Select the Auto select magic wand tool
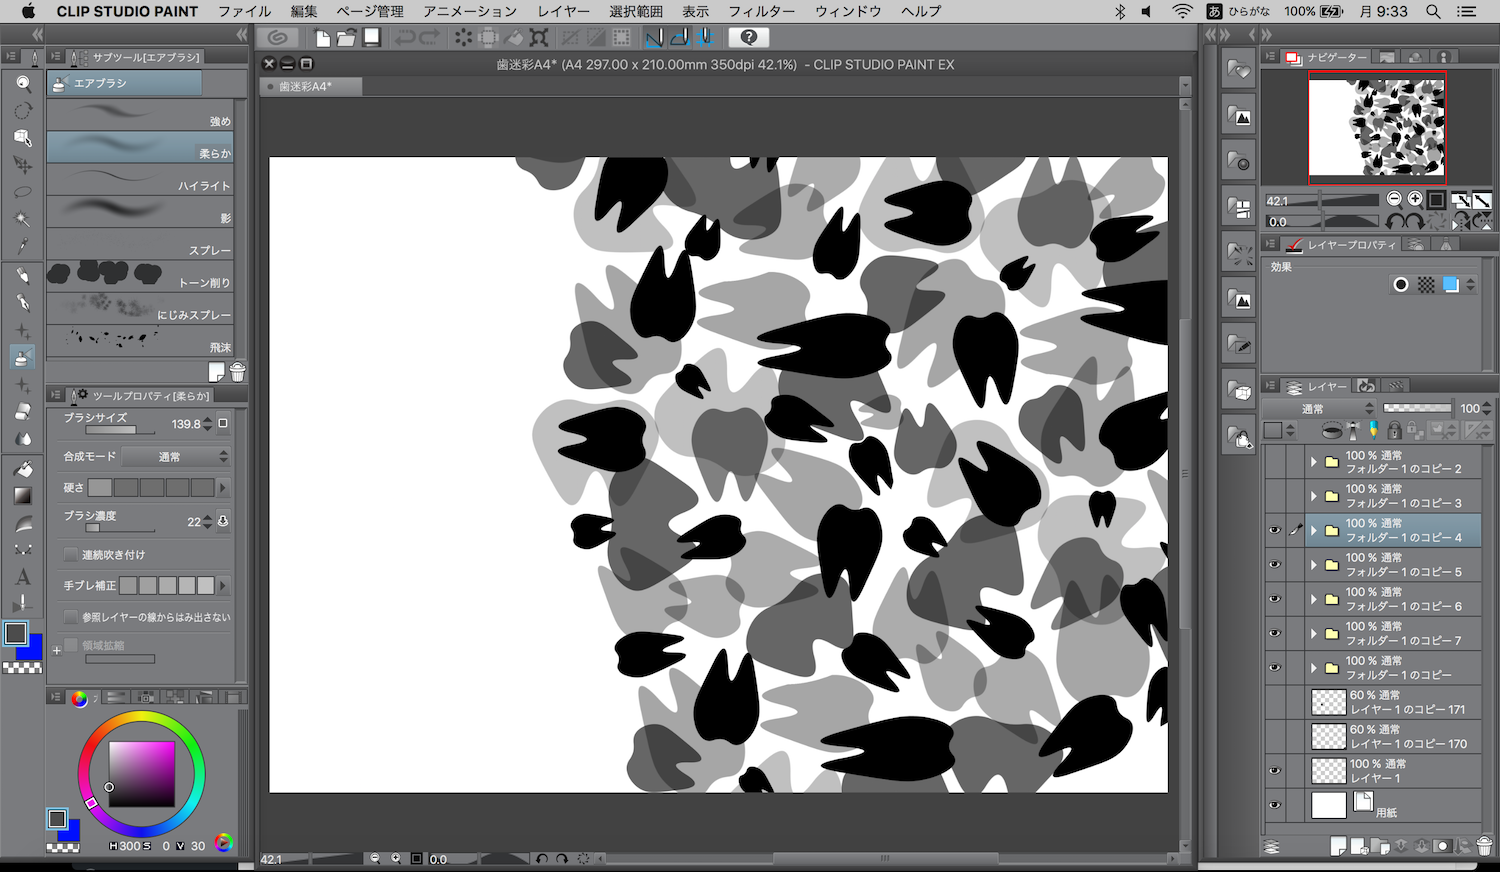The height and width of the screenshot is (872, 1500). [23, 219]
